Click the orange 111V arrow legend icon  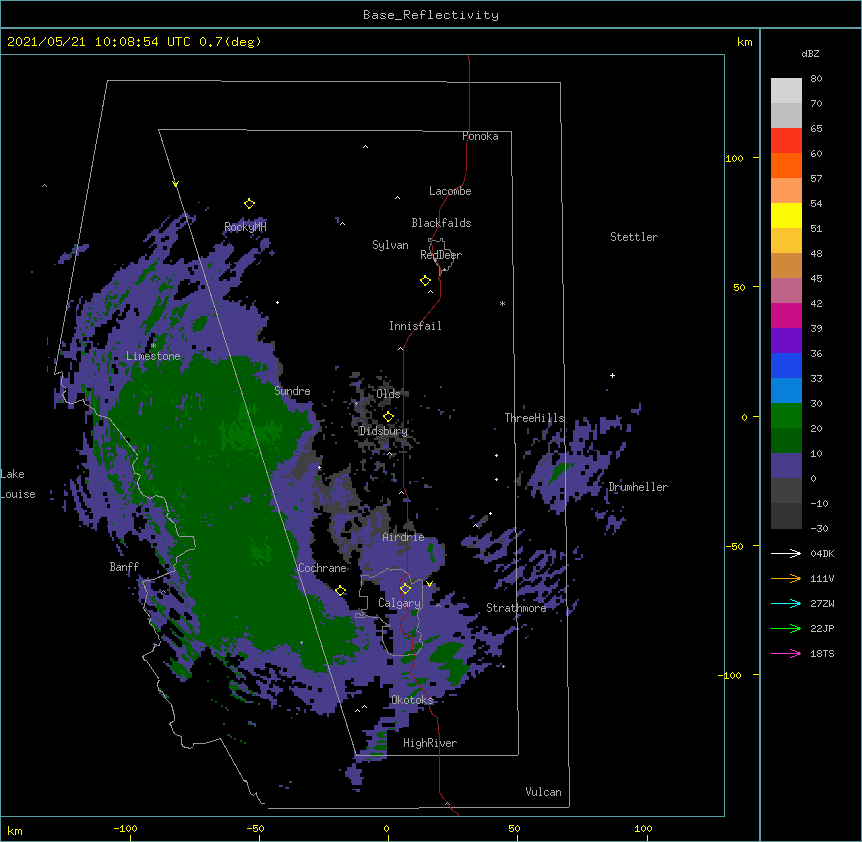pos(786,578)
